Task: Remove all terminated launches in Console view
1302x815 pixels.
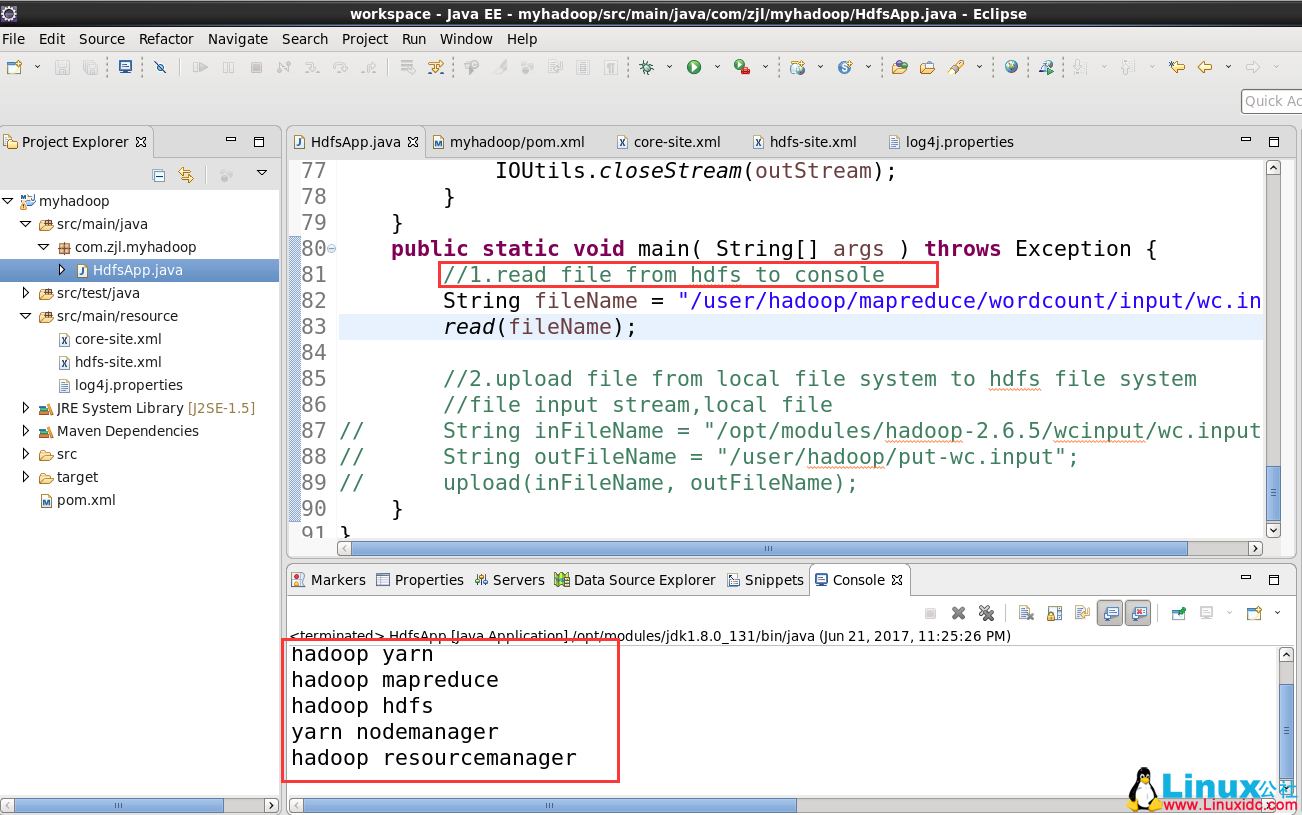Action: coord(987,612)
